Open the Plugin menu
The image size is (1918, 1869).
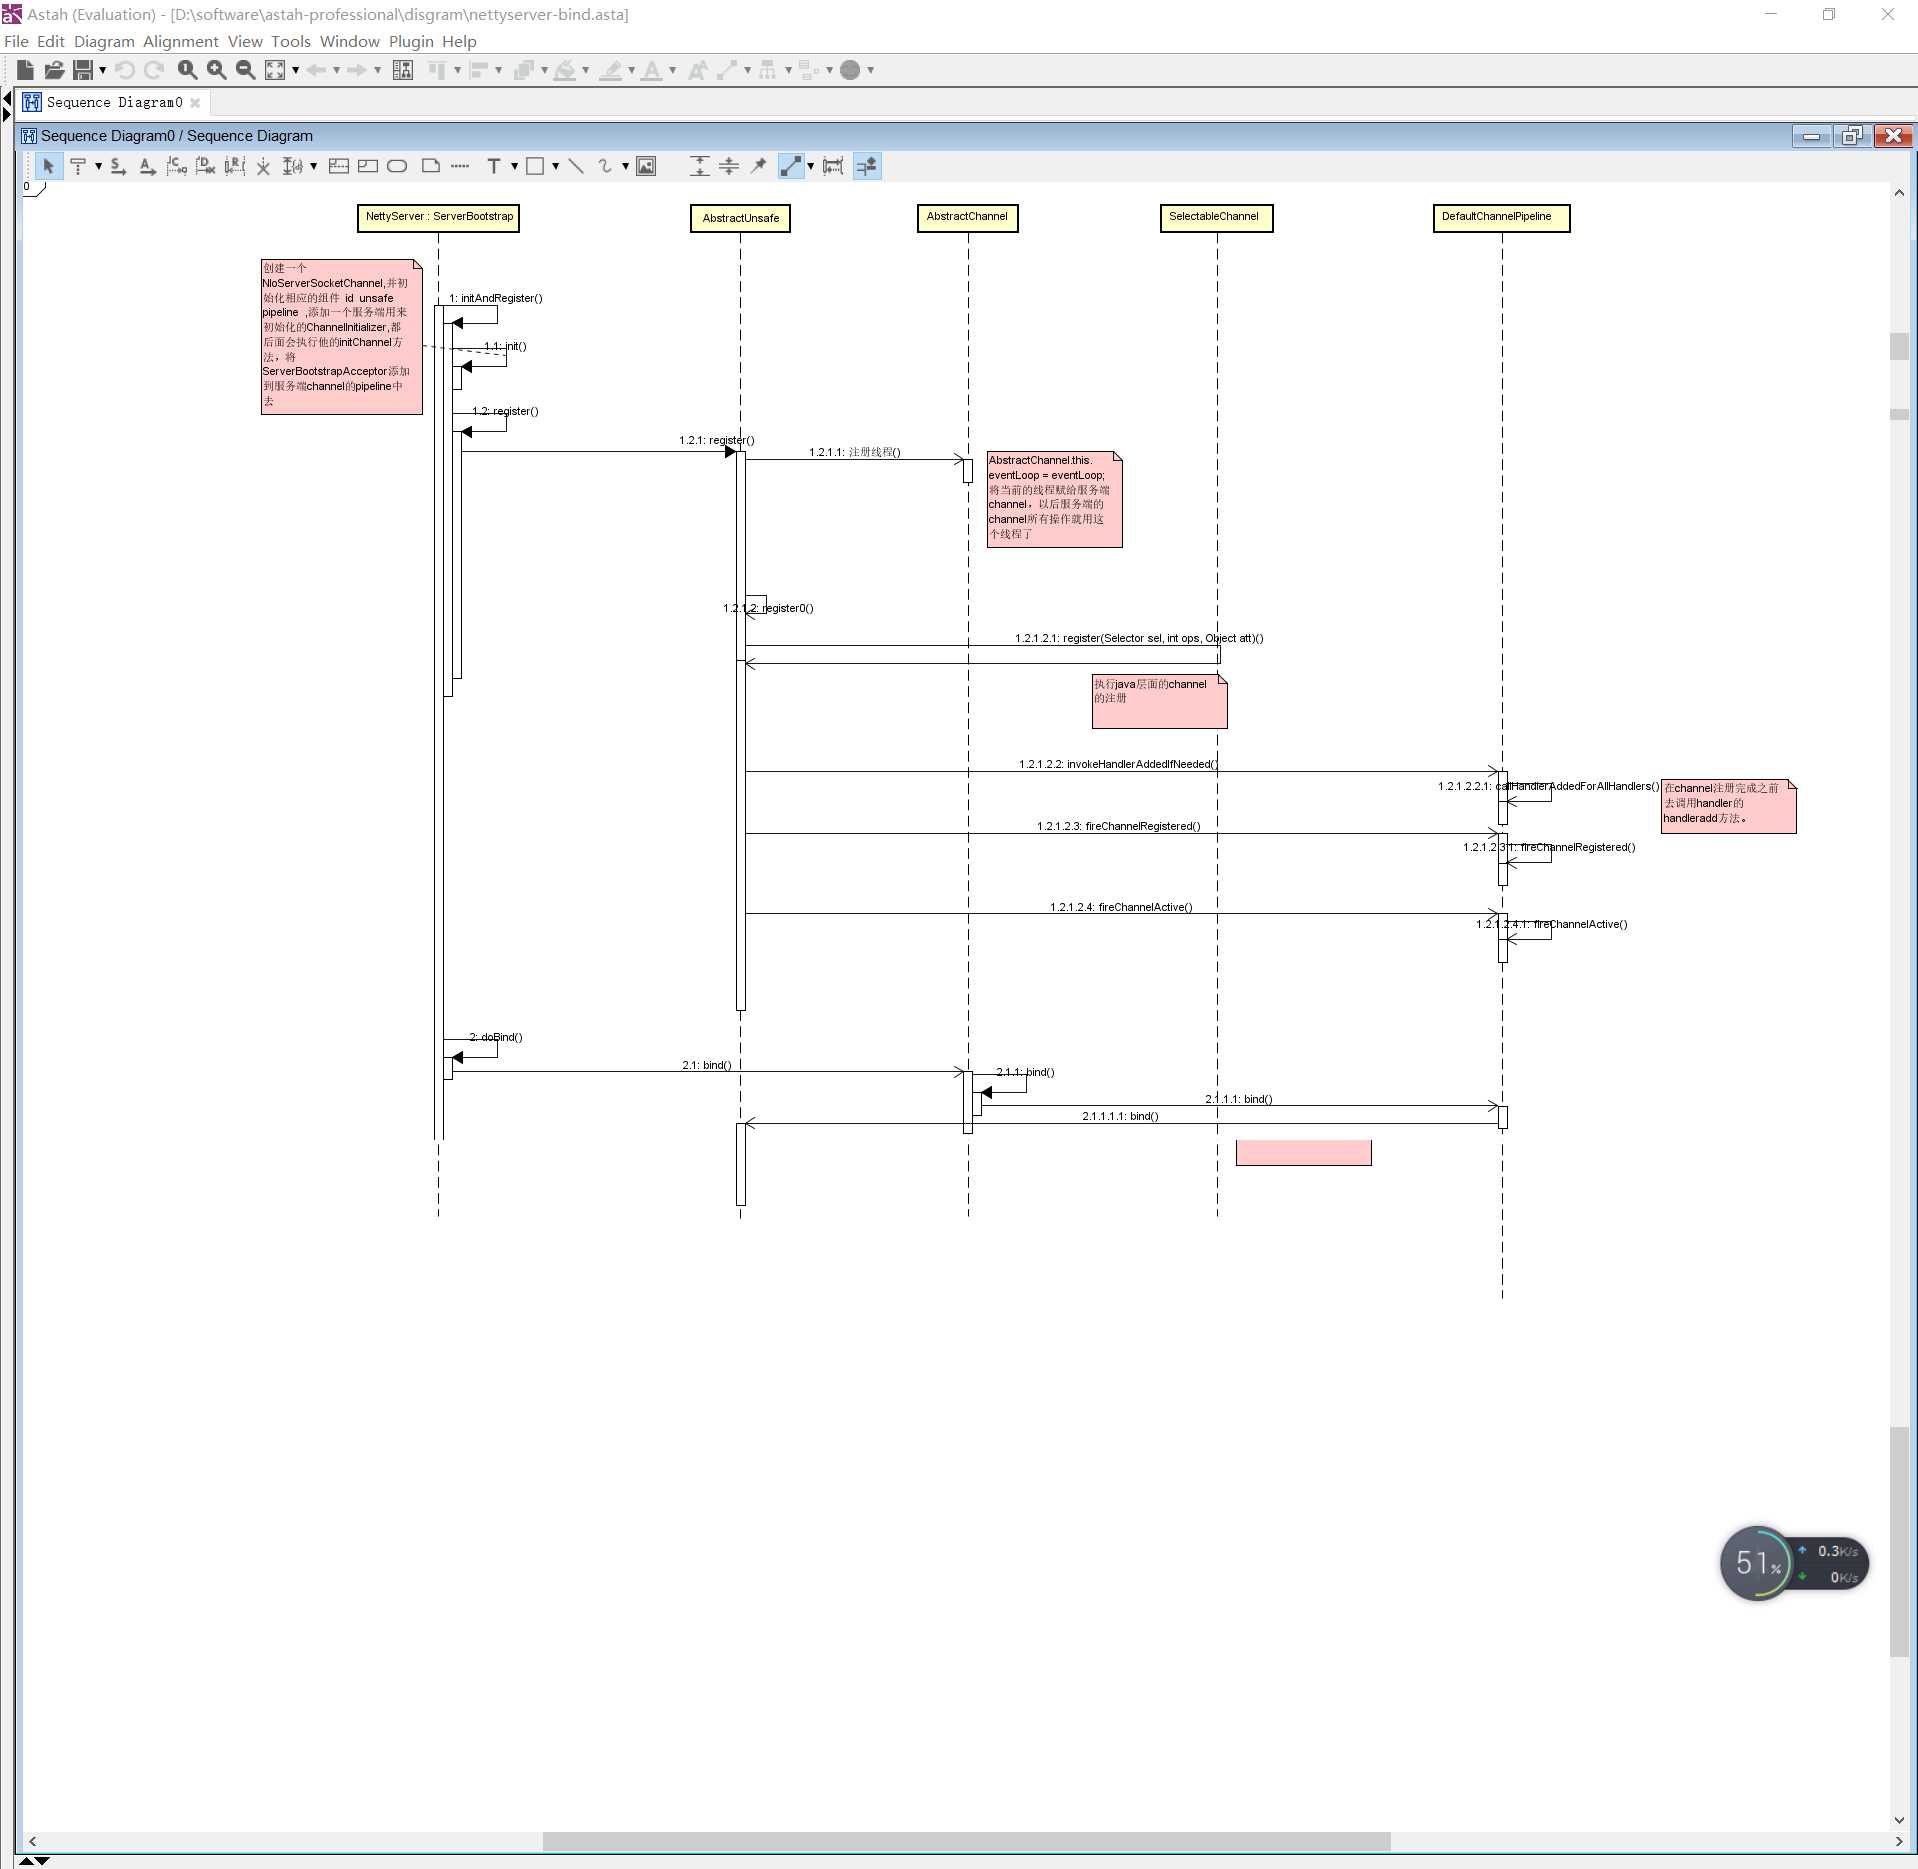tap(411, 41)
